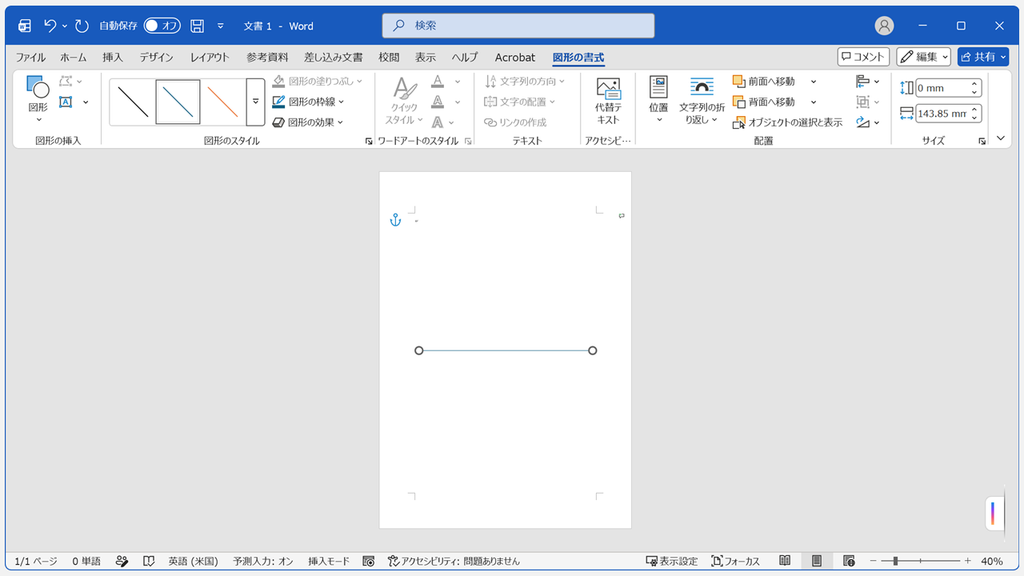Click アクセシビリティ: 問題ありません status
The width and height of the screenshot is (1024, 576).
click(x=454, y=561)
